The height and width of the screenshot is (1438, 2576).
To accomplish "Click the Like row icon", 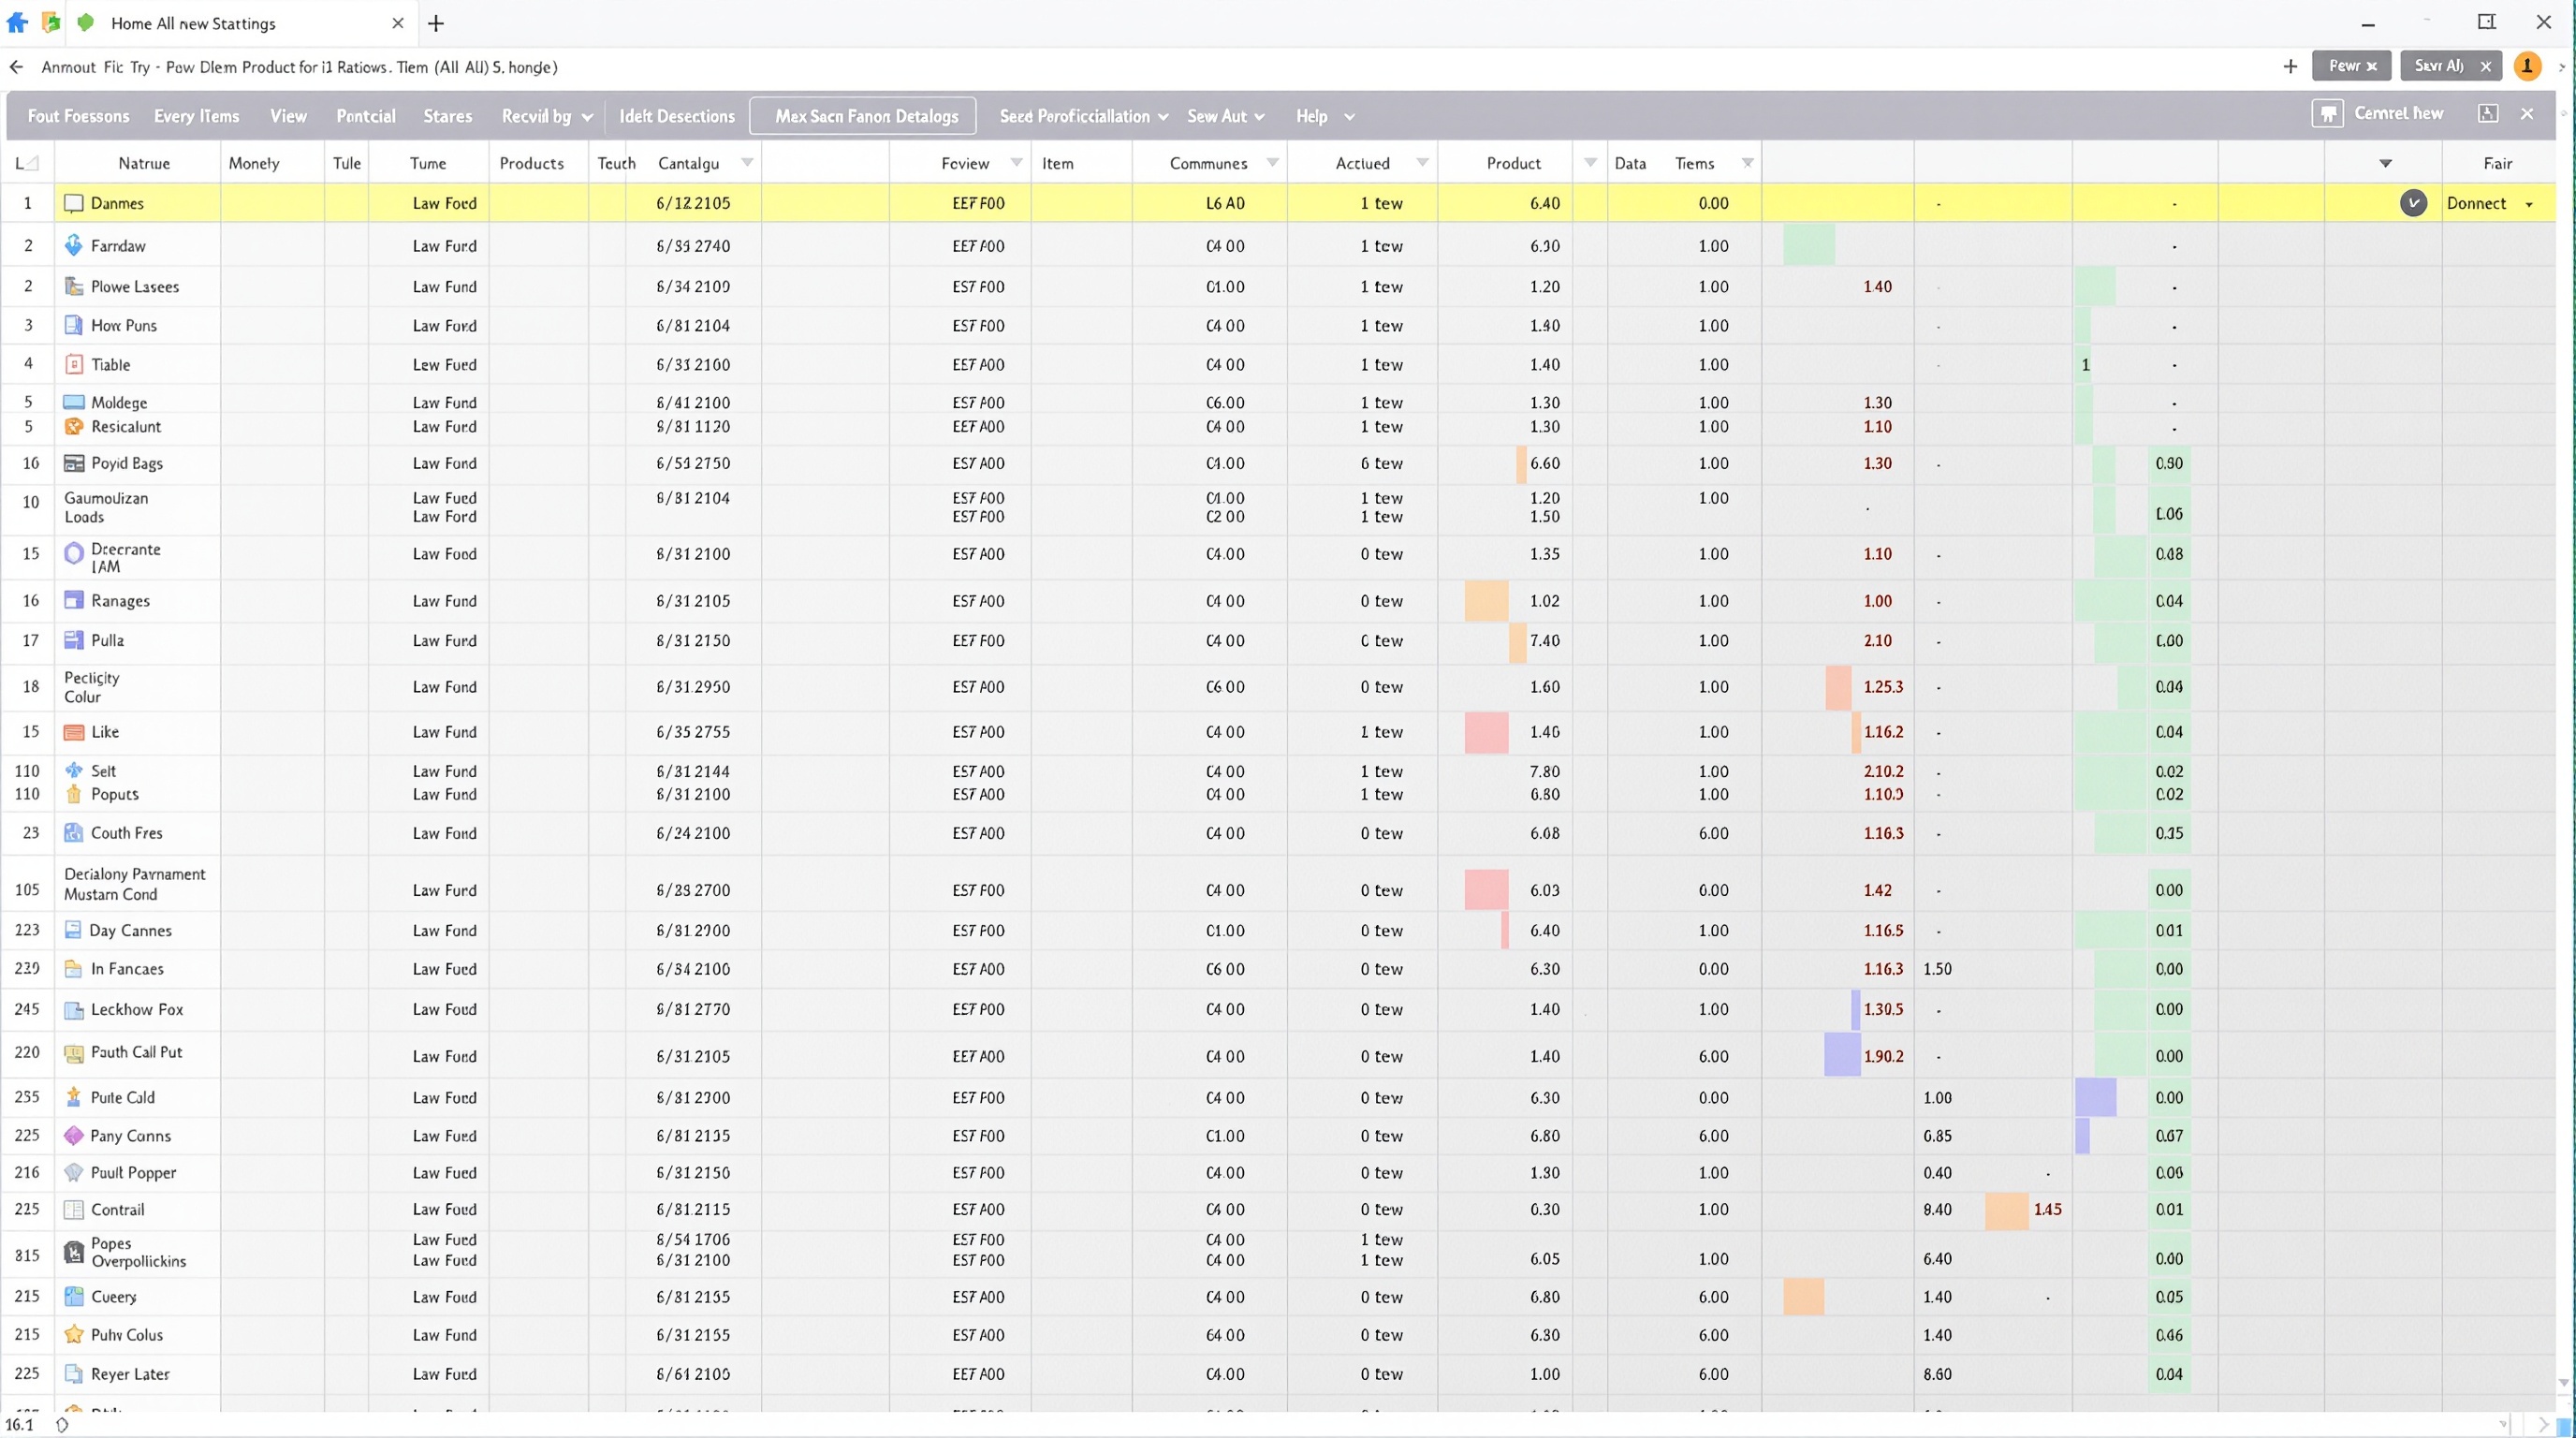I will [73, 732].
